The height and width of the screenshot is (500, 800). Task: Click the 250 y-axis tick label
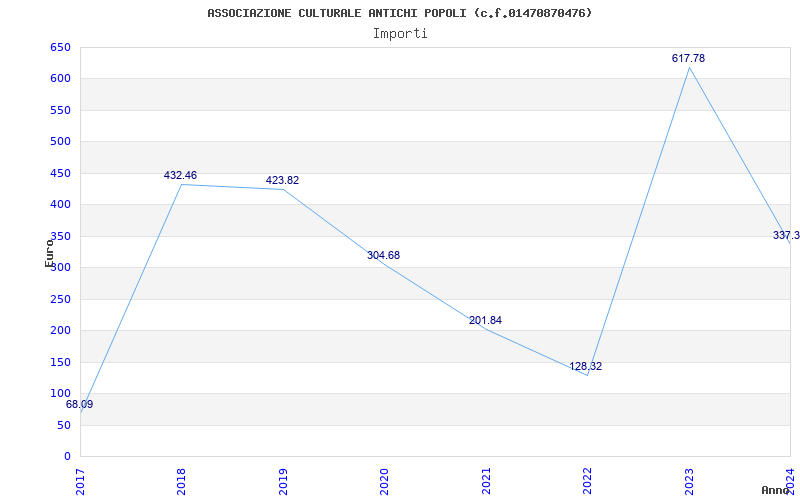(60, 299)
